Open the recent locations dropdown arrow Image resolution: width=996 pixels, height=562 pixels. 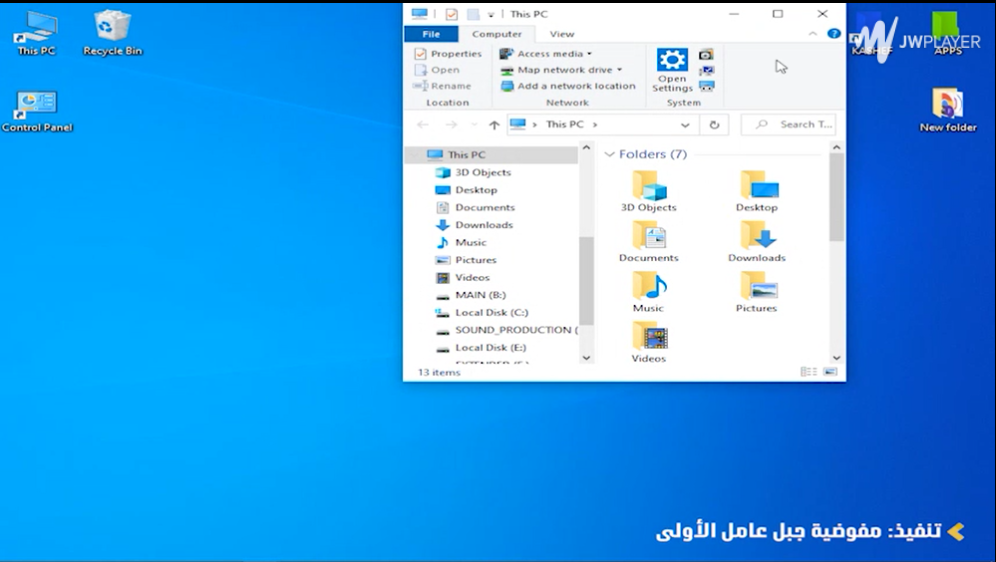pos(473,125)
